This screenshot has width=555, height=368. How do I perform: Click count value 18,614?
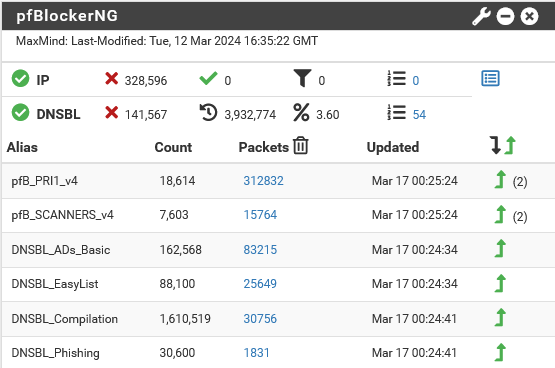pyautogui.click(x=177, y=181)
